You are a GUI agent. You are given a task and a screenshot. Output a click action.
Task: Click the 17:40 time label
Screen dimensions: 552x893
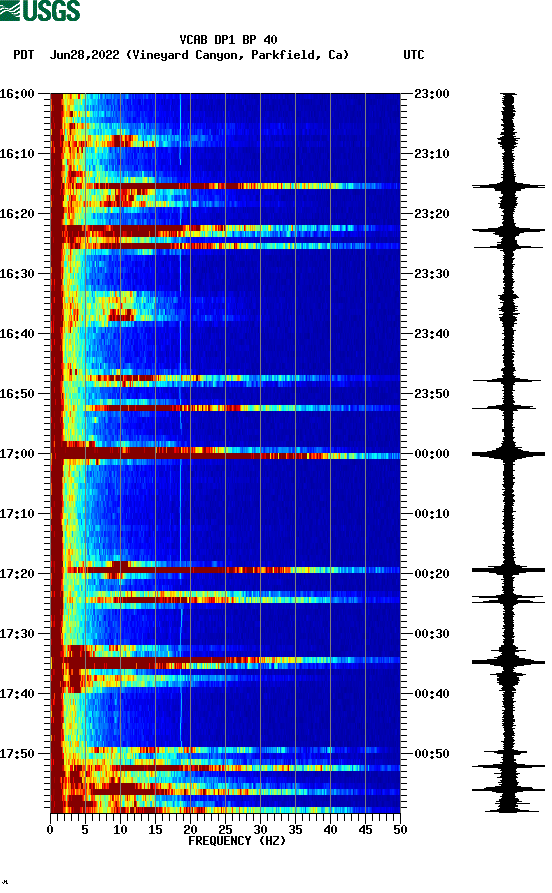coord(17,694)
